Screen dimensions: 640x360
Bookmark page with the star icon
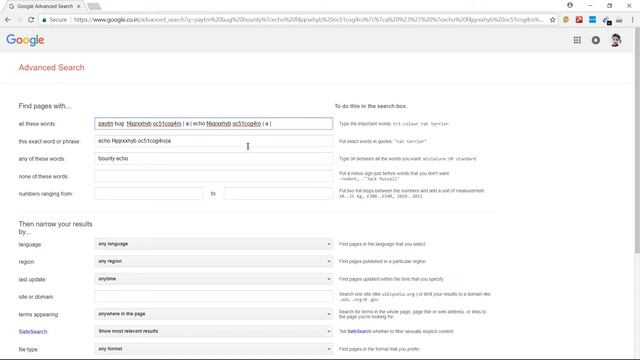point(553,20)
